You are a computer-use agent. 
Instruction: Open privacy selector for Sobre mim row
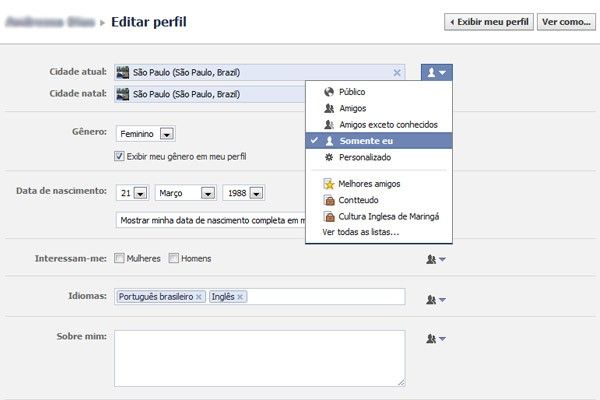click(x=436, y=339)
